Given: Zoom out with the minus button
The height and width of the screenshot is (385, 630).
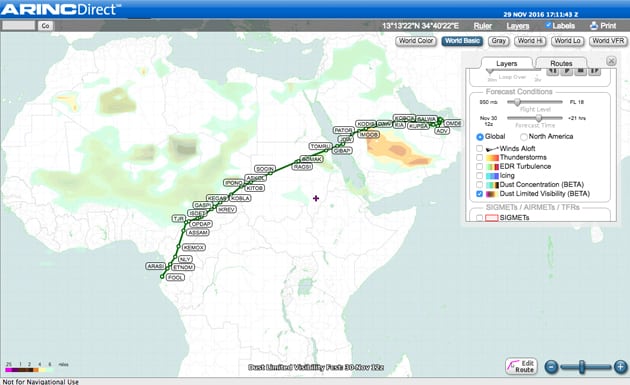Looking at the screenshot, I should coord(552,367).
